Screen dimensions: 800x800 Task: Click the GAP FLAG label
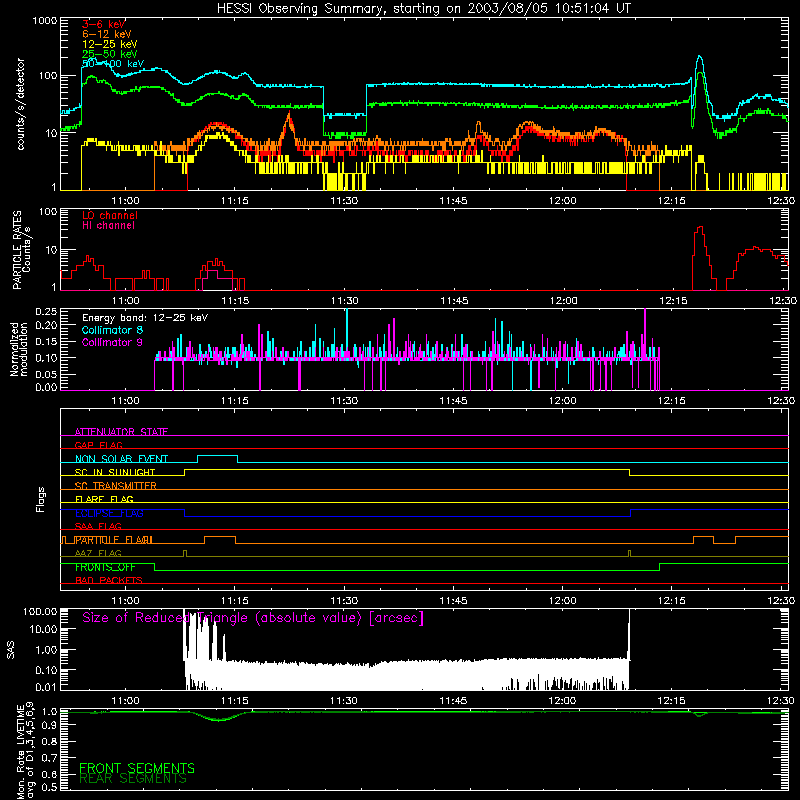tap(98, 445)
